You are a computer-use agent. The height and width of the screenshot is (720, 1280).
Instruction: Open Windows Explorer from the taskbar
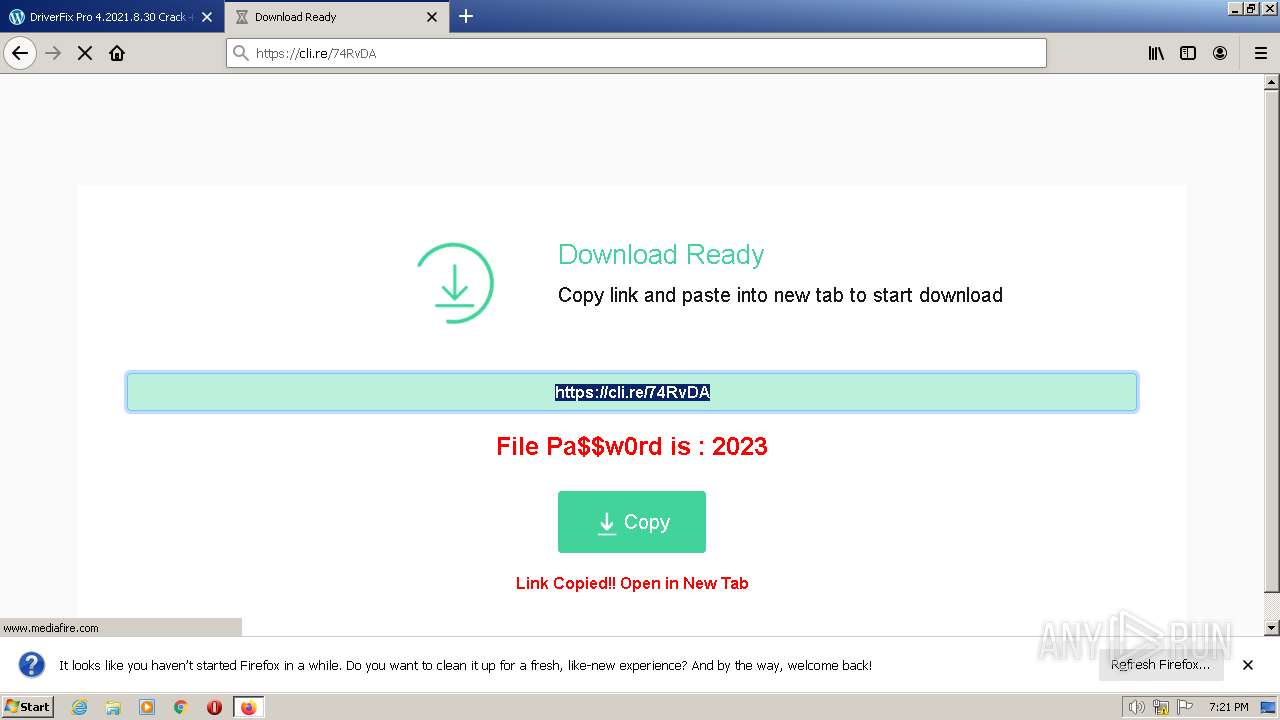pyautogui.click(x=113, y=707)
